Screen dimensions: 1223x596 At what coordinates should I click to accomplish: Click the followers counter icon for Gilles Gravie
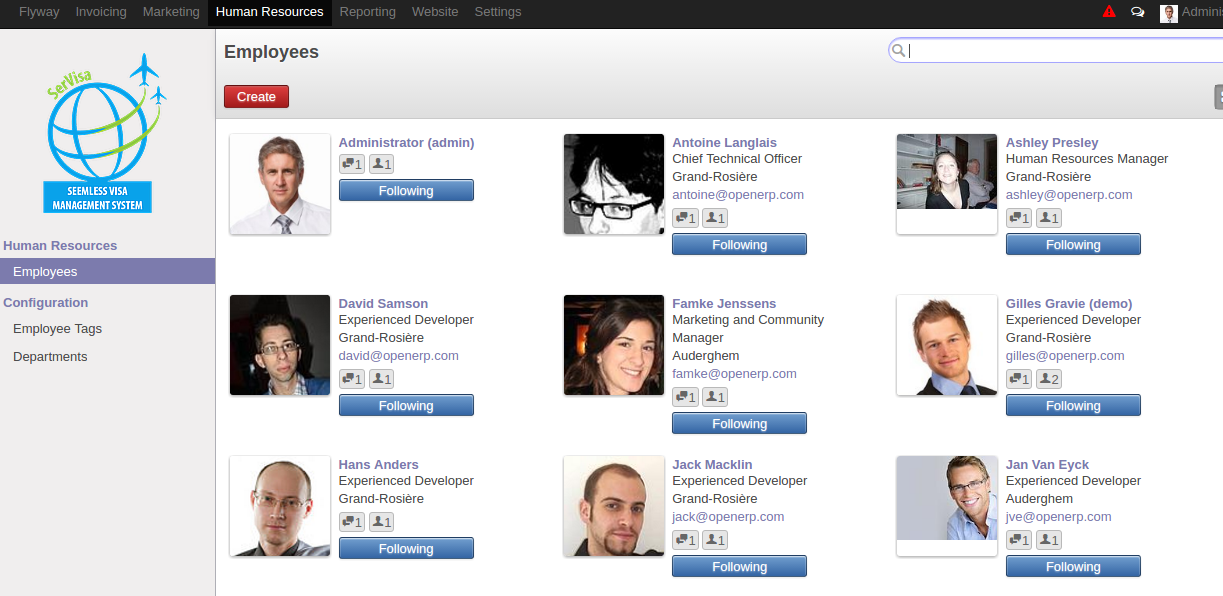tap(1049, 379)
